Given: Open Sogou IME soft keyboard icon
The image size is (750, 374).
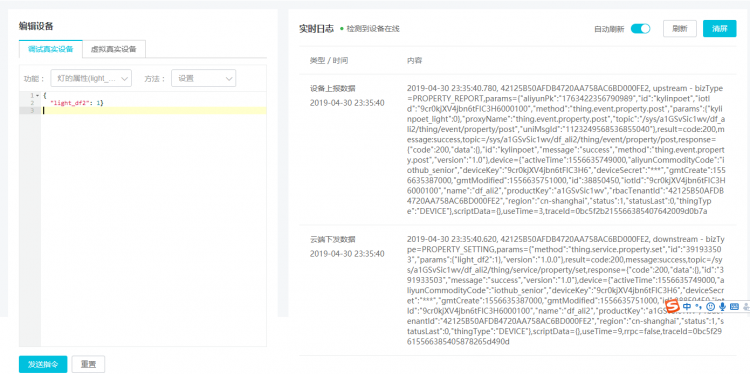Looking at the screenshot, I should (x=735, y=307).
